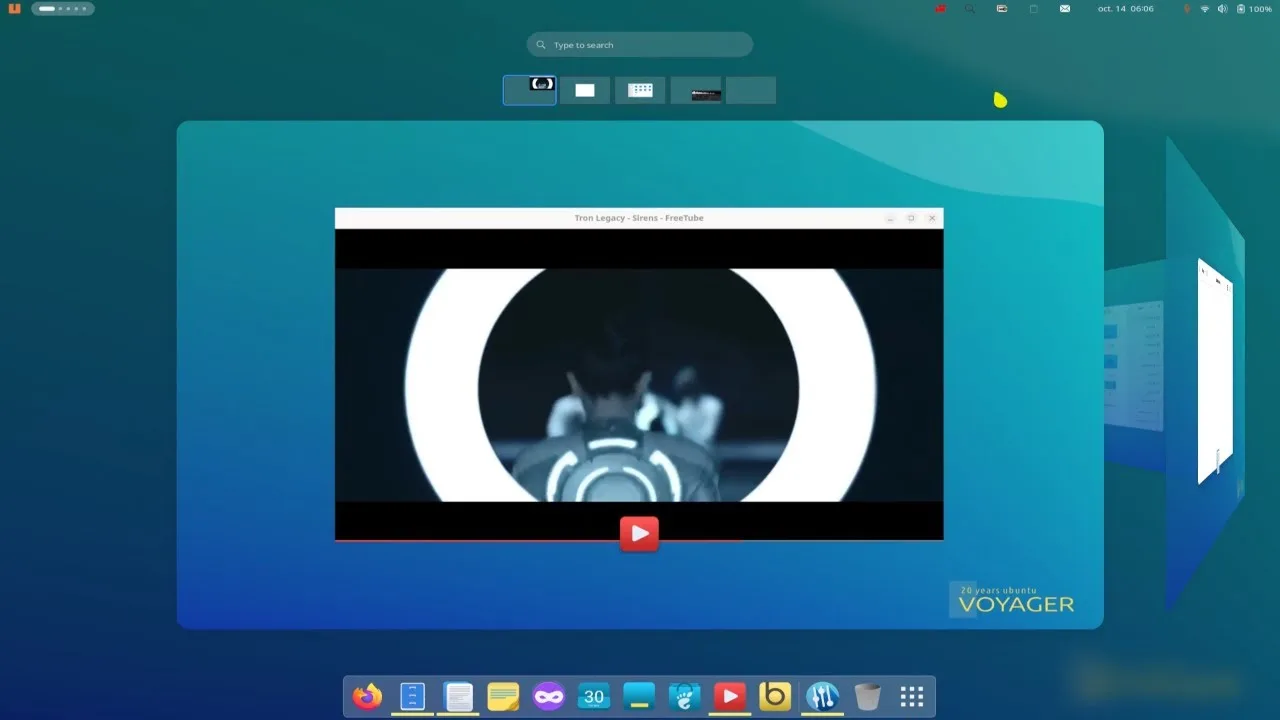
Task: Open the file manager dock icon
Action: point(413,696)
